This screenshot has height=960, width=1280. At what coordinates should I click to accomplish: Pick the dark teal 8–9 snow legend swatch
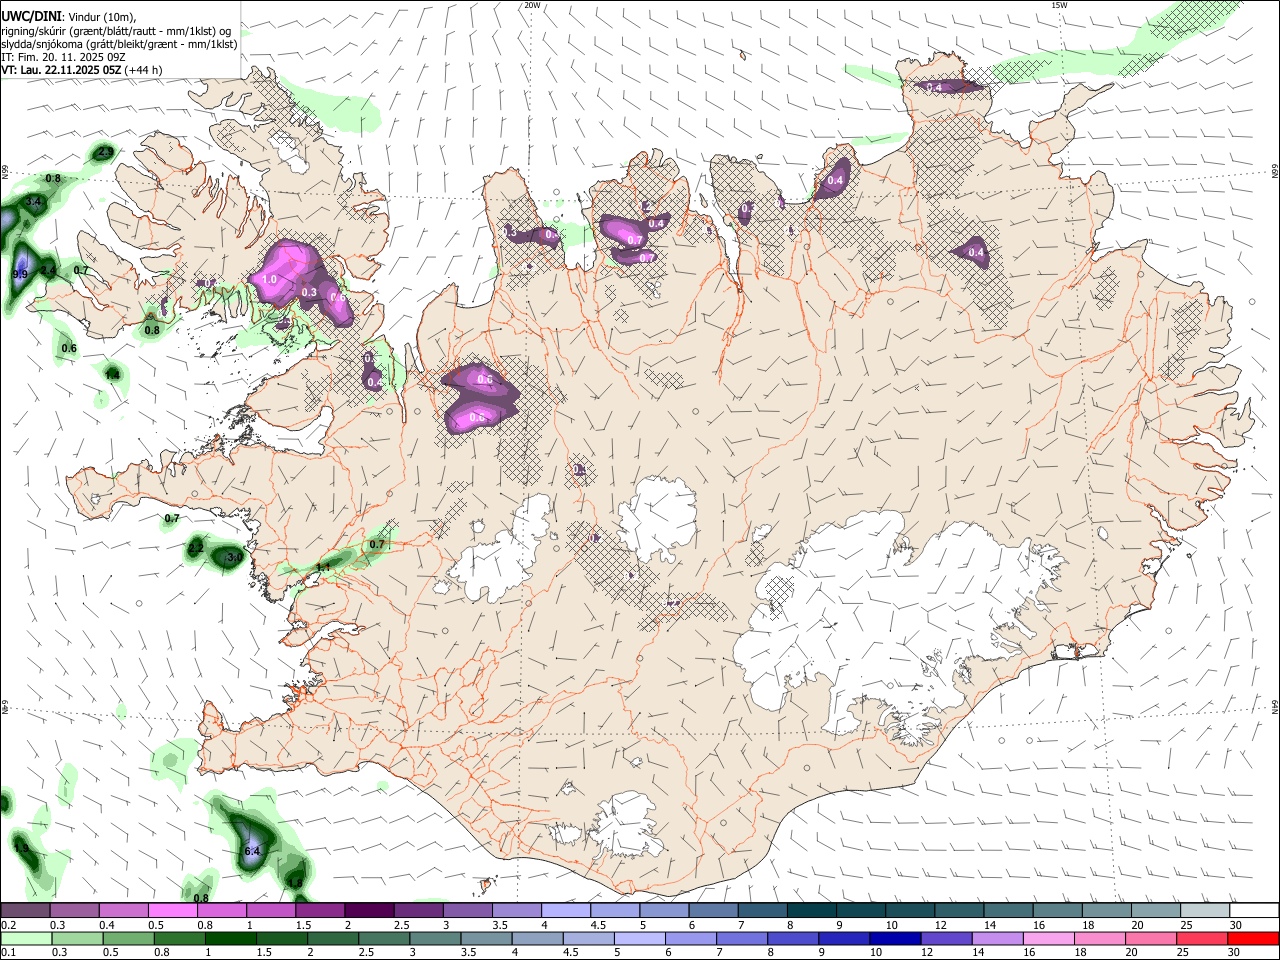click(812, 911)
